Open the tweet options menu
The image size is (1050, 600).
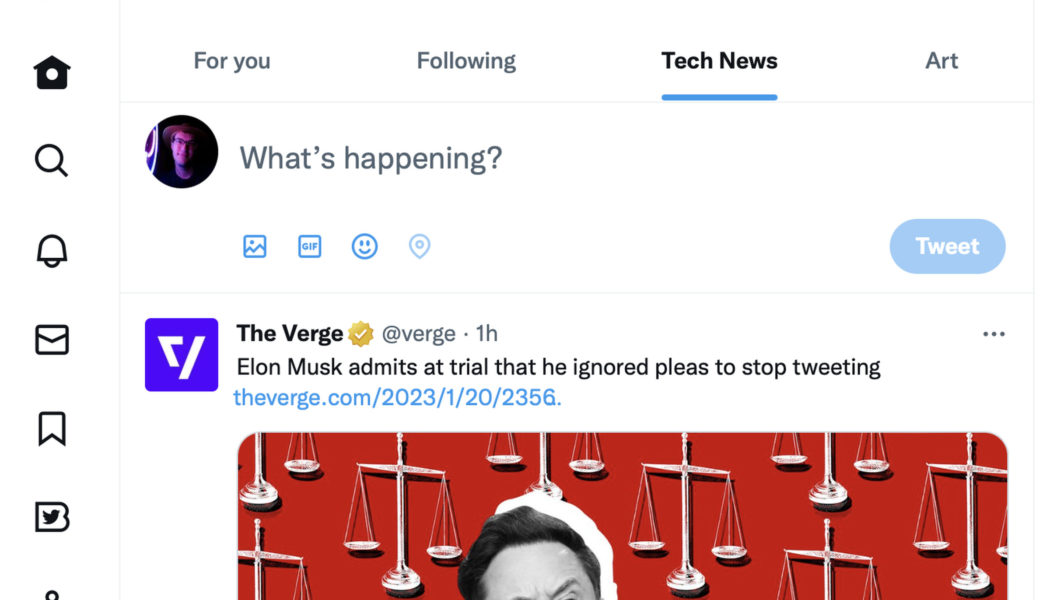994,334
